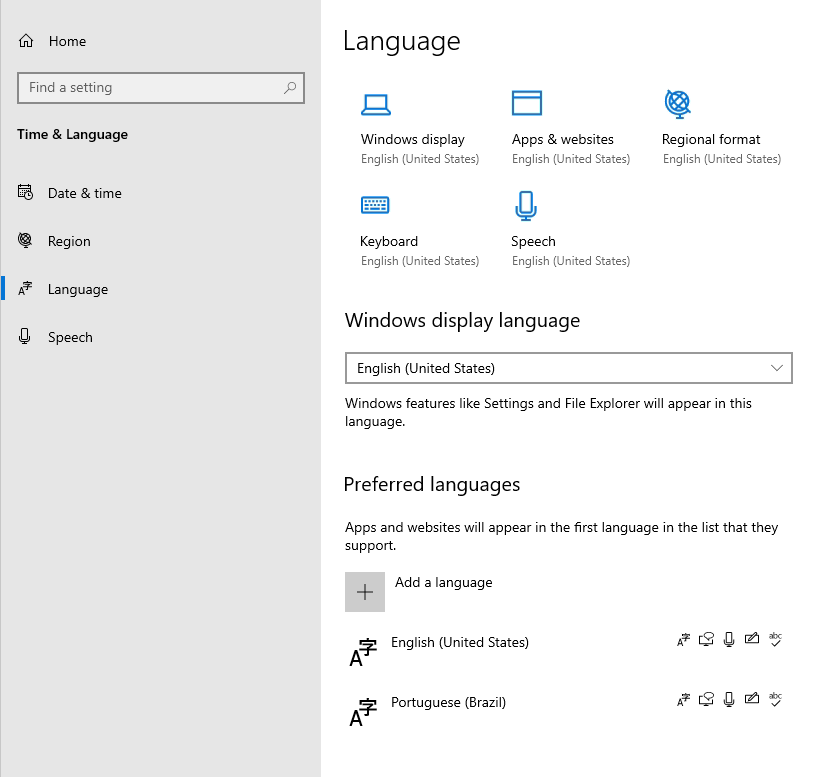Click the text-to-speech icon for Portuguese (Brazil)

(706, 699)
